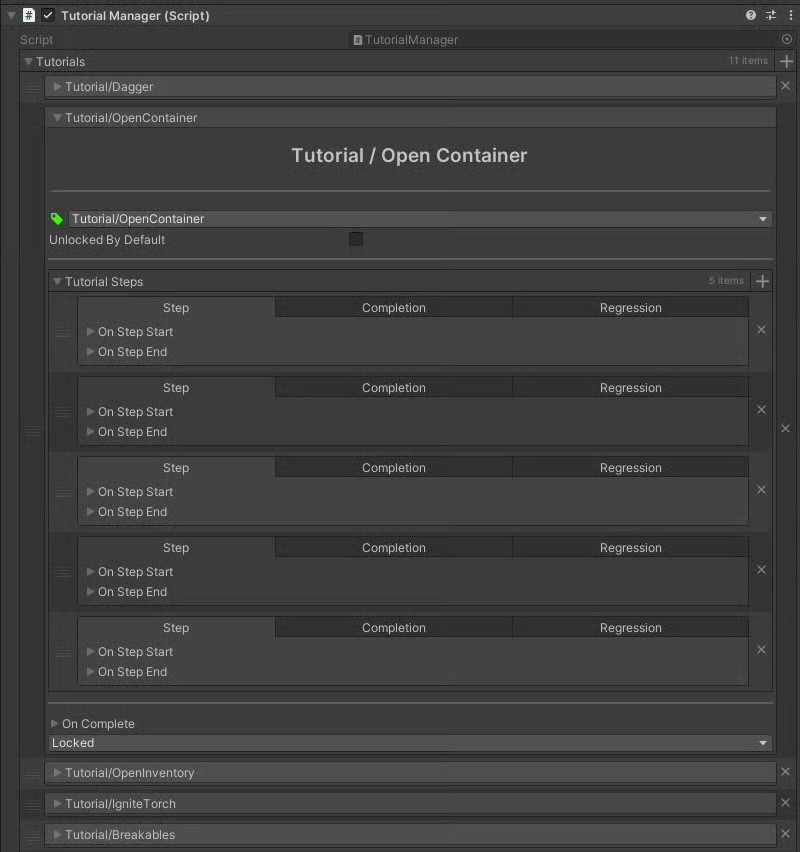Click the drag handle of Tutorial/Dagger
800x852 pixels.
pyautogui.click(x=34, y=87)
